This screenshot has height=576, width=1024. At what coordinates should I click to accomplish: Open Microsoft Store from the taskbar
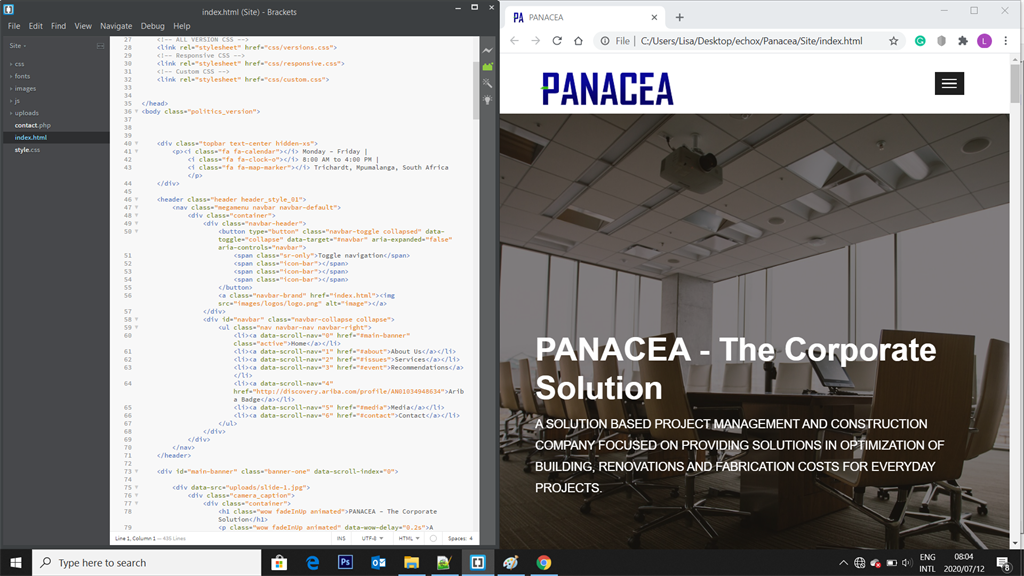click(280, 562)
